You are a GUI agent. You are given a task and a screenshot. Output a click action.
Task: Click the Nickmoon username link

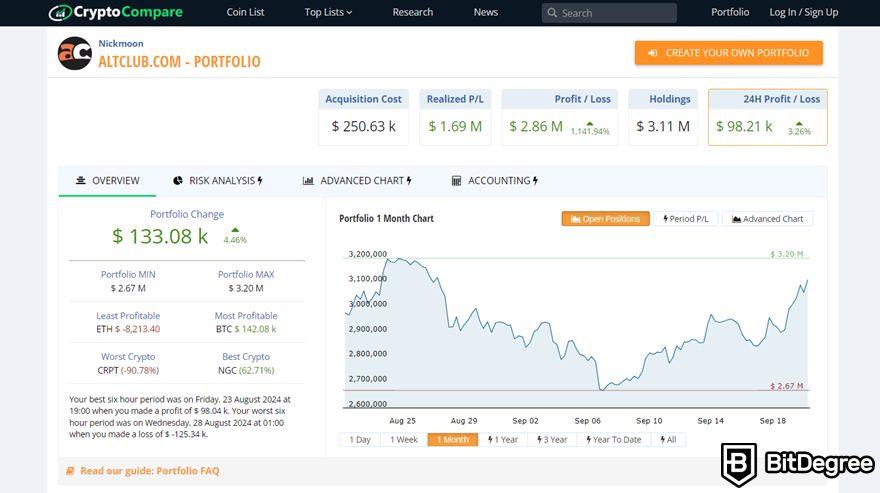[x=121, y=43]
